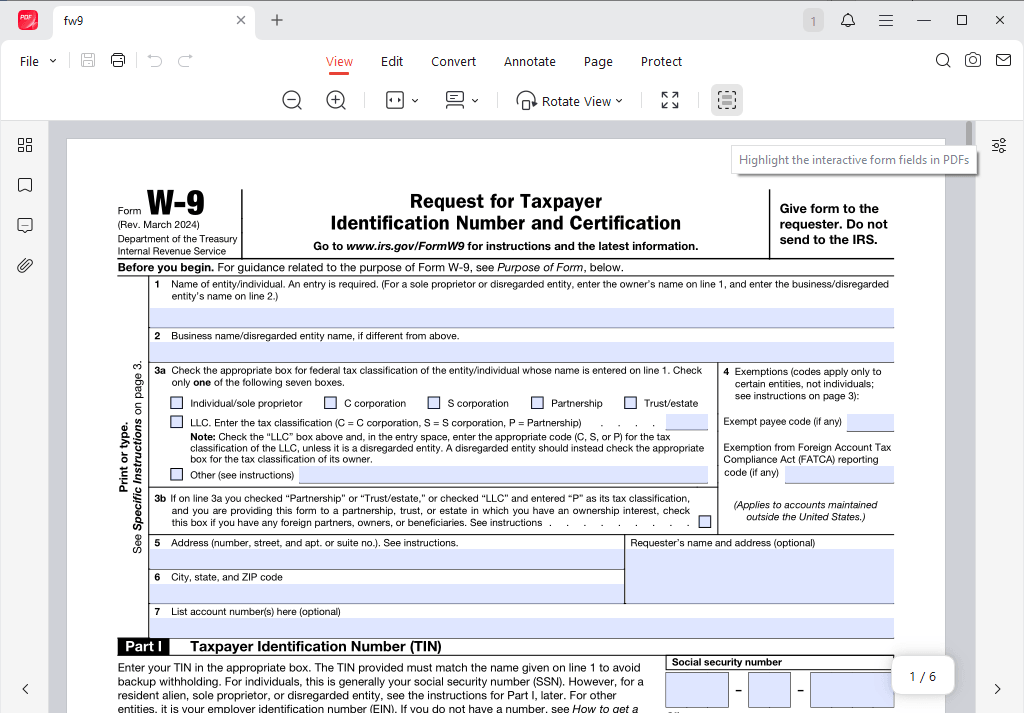This screenshot has width=1024, height=713.
Task: Open the Rotate View dropdown
Action: (569, 101)
